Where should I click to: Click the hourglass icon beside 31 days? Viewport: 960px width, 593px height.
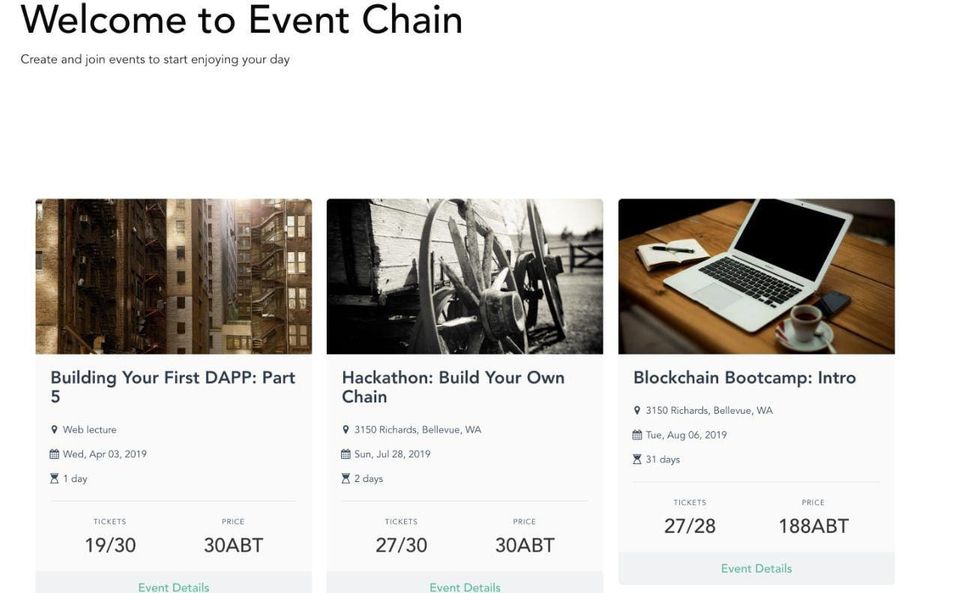tap(637, 460)
